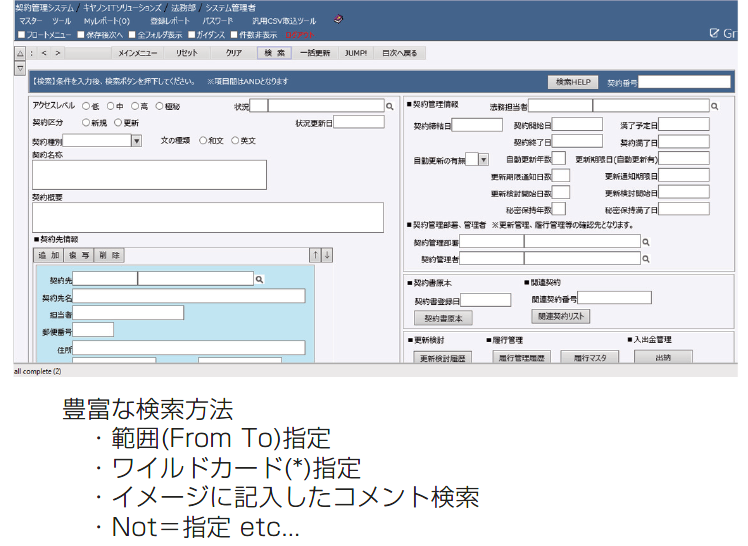Focus the 契約名称 text area
The width and height of the screenshot is (748, 546).
pos(149,175)
